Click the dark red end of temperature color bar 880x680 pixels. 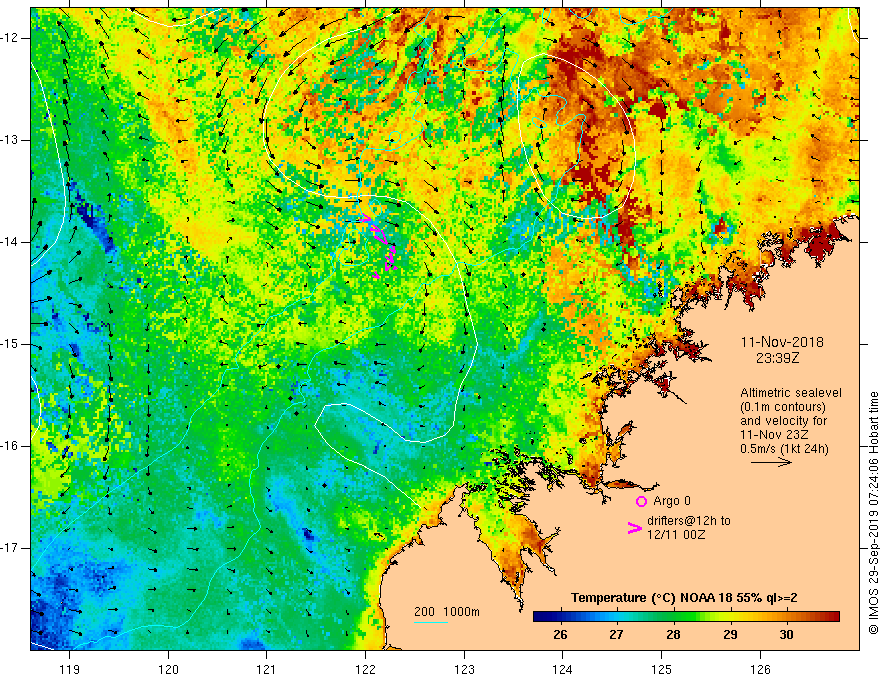coord(834,617)
